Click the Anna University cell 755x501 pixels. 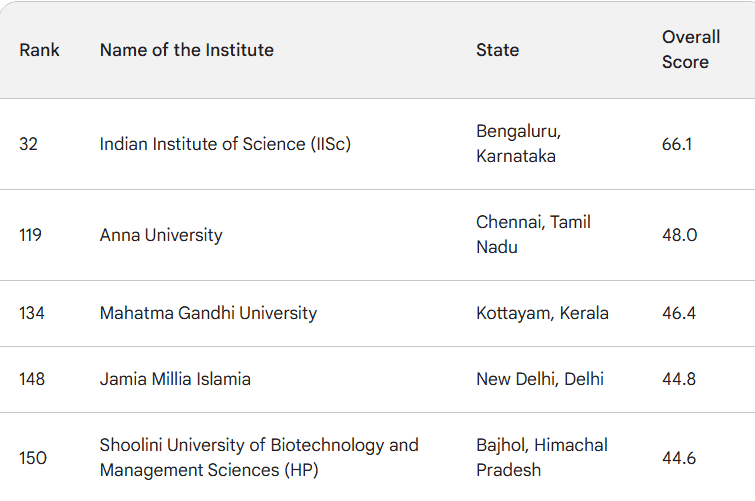(161, 235)
